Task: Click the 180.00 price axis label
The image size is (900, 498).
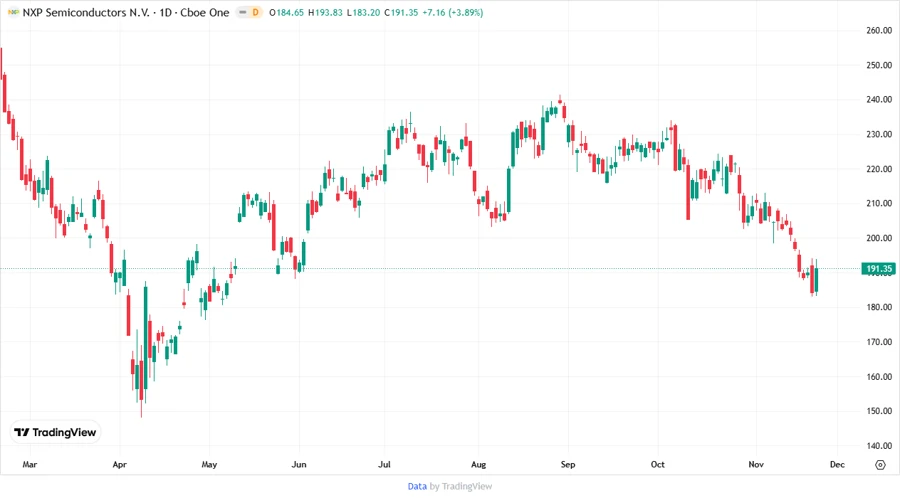Action: point(879,307)
